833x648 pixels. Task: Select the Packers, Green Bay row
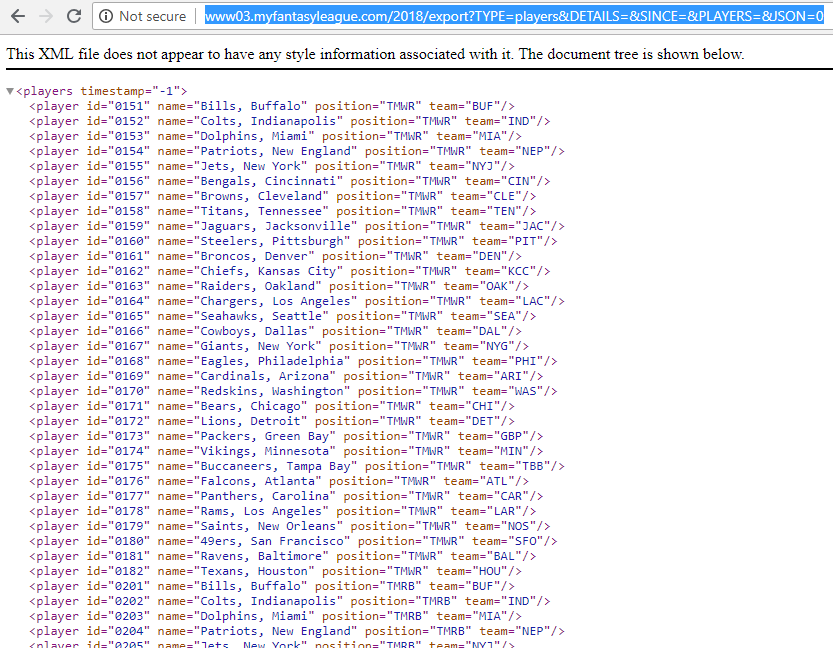point(286,436)
